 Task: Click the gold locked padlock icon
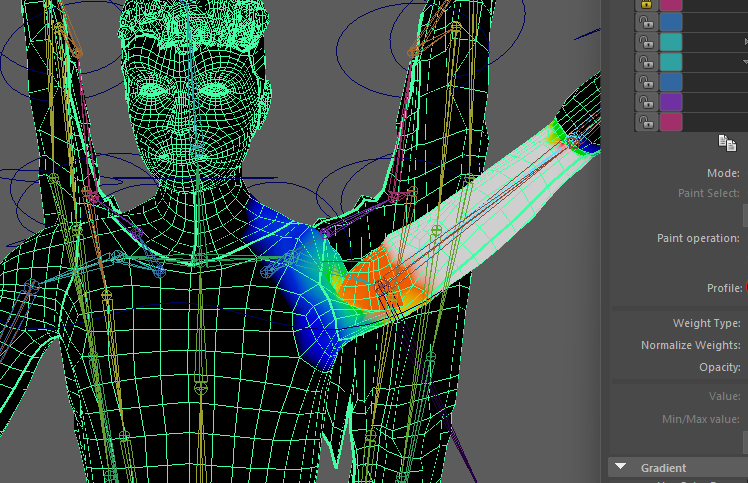646,4
